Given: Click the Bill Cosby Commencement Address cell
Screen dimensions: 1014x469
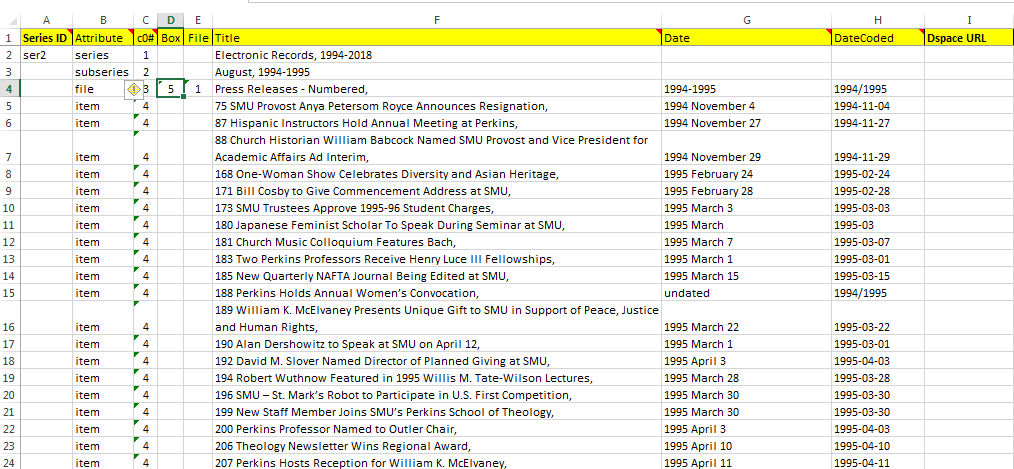Looking at the screenshot, I should (436, 191).
